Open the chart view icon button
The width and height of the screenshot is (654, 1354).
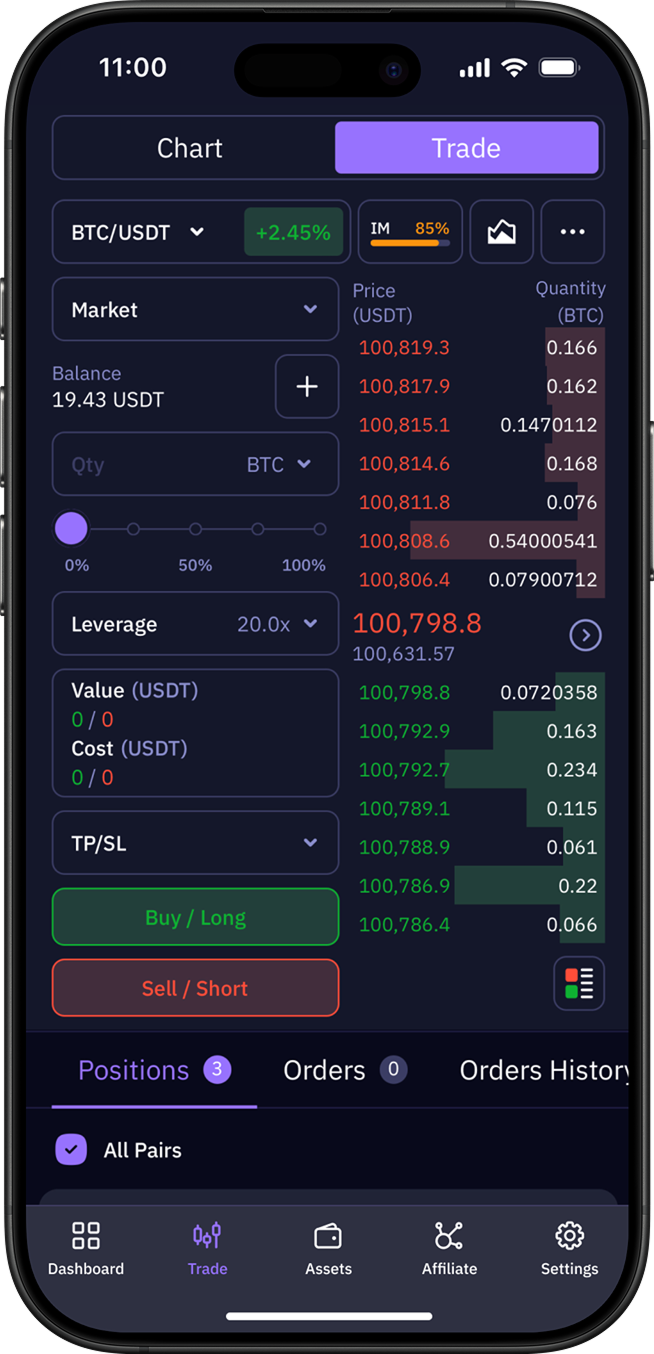click(x=501, y=232)
